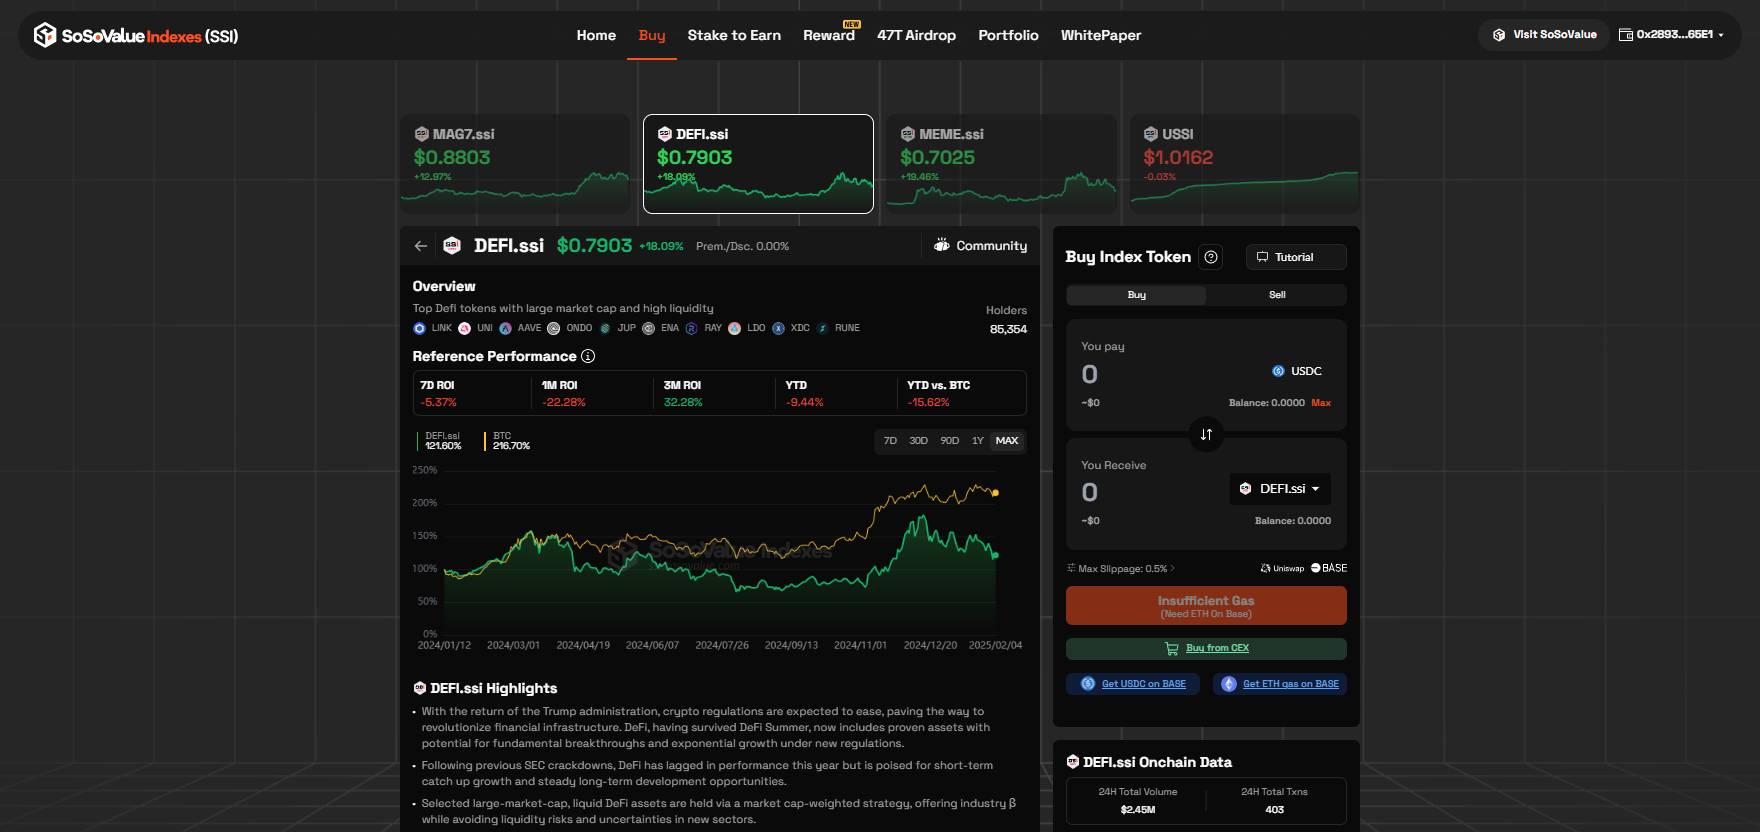Image resolution: width=1760 pixels, height=832 pixels.
Task: Toggle the BTC chart series legend
Action: [x=507, y=441]
